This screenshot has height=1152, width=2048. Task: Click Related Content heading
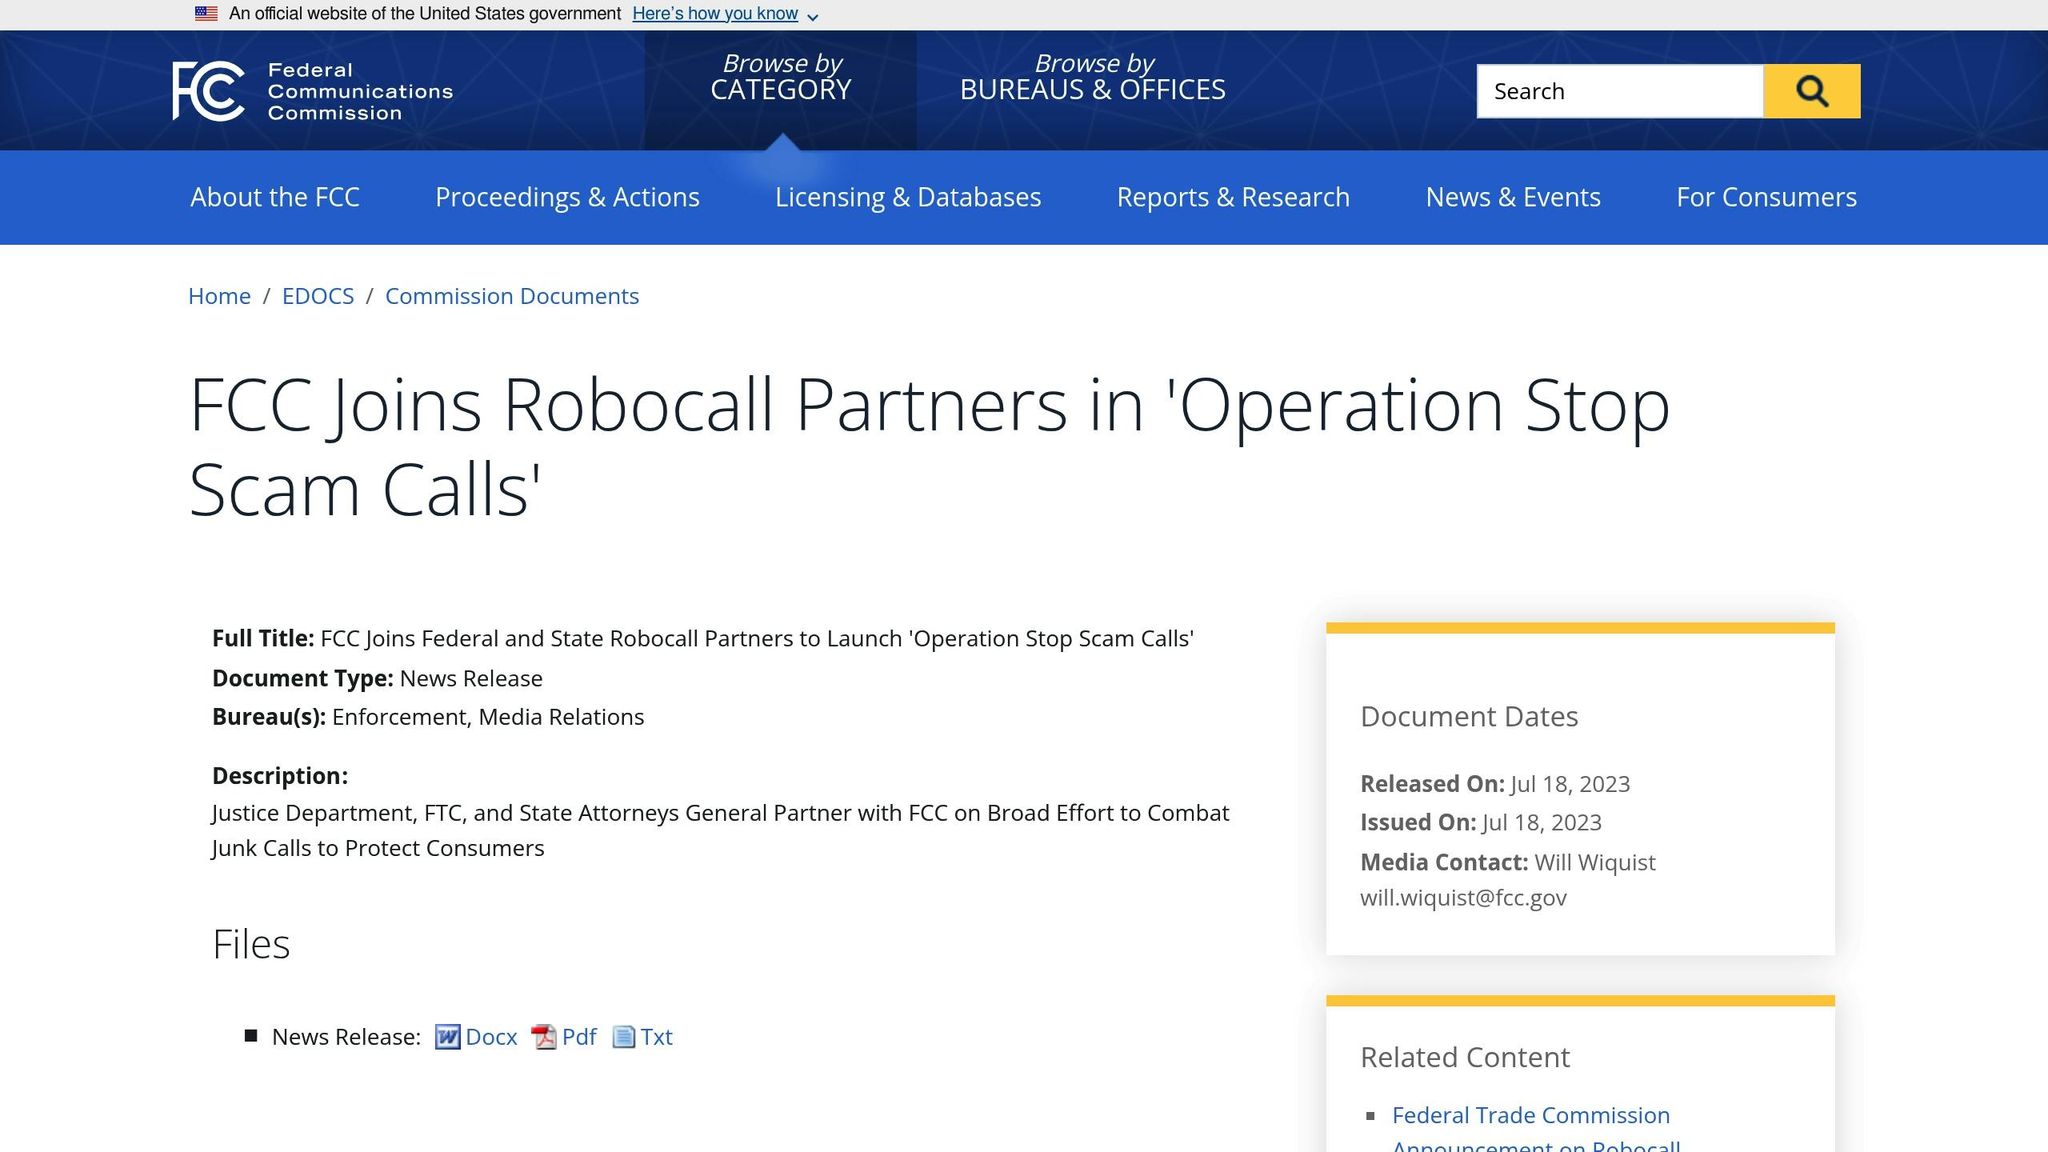tap(1465, 1057)
